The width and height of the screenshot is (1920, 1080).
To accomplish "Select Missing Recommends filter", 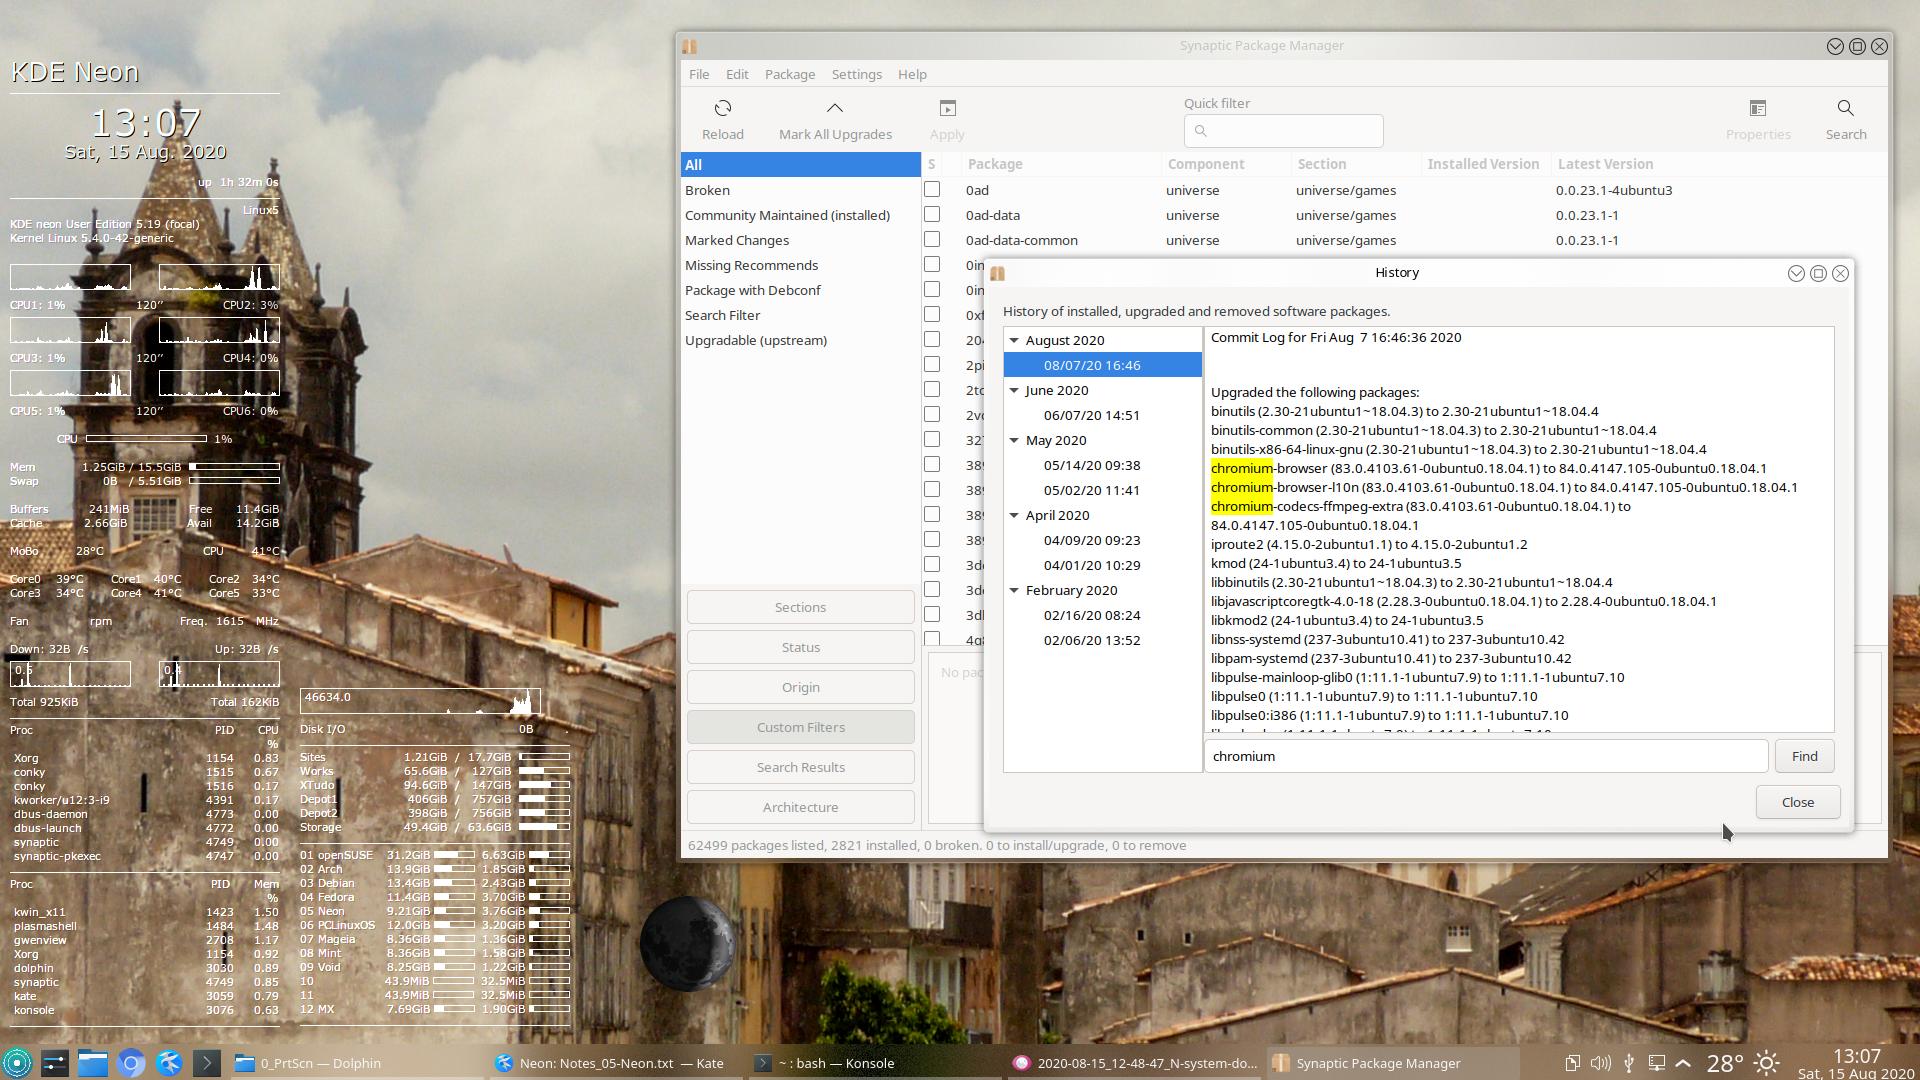I will click(x=800, y=265).
